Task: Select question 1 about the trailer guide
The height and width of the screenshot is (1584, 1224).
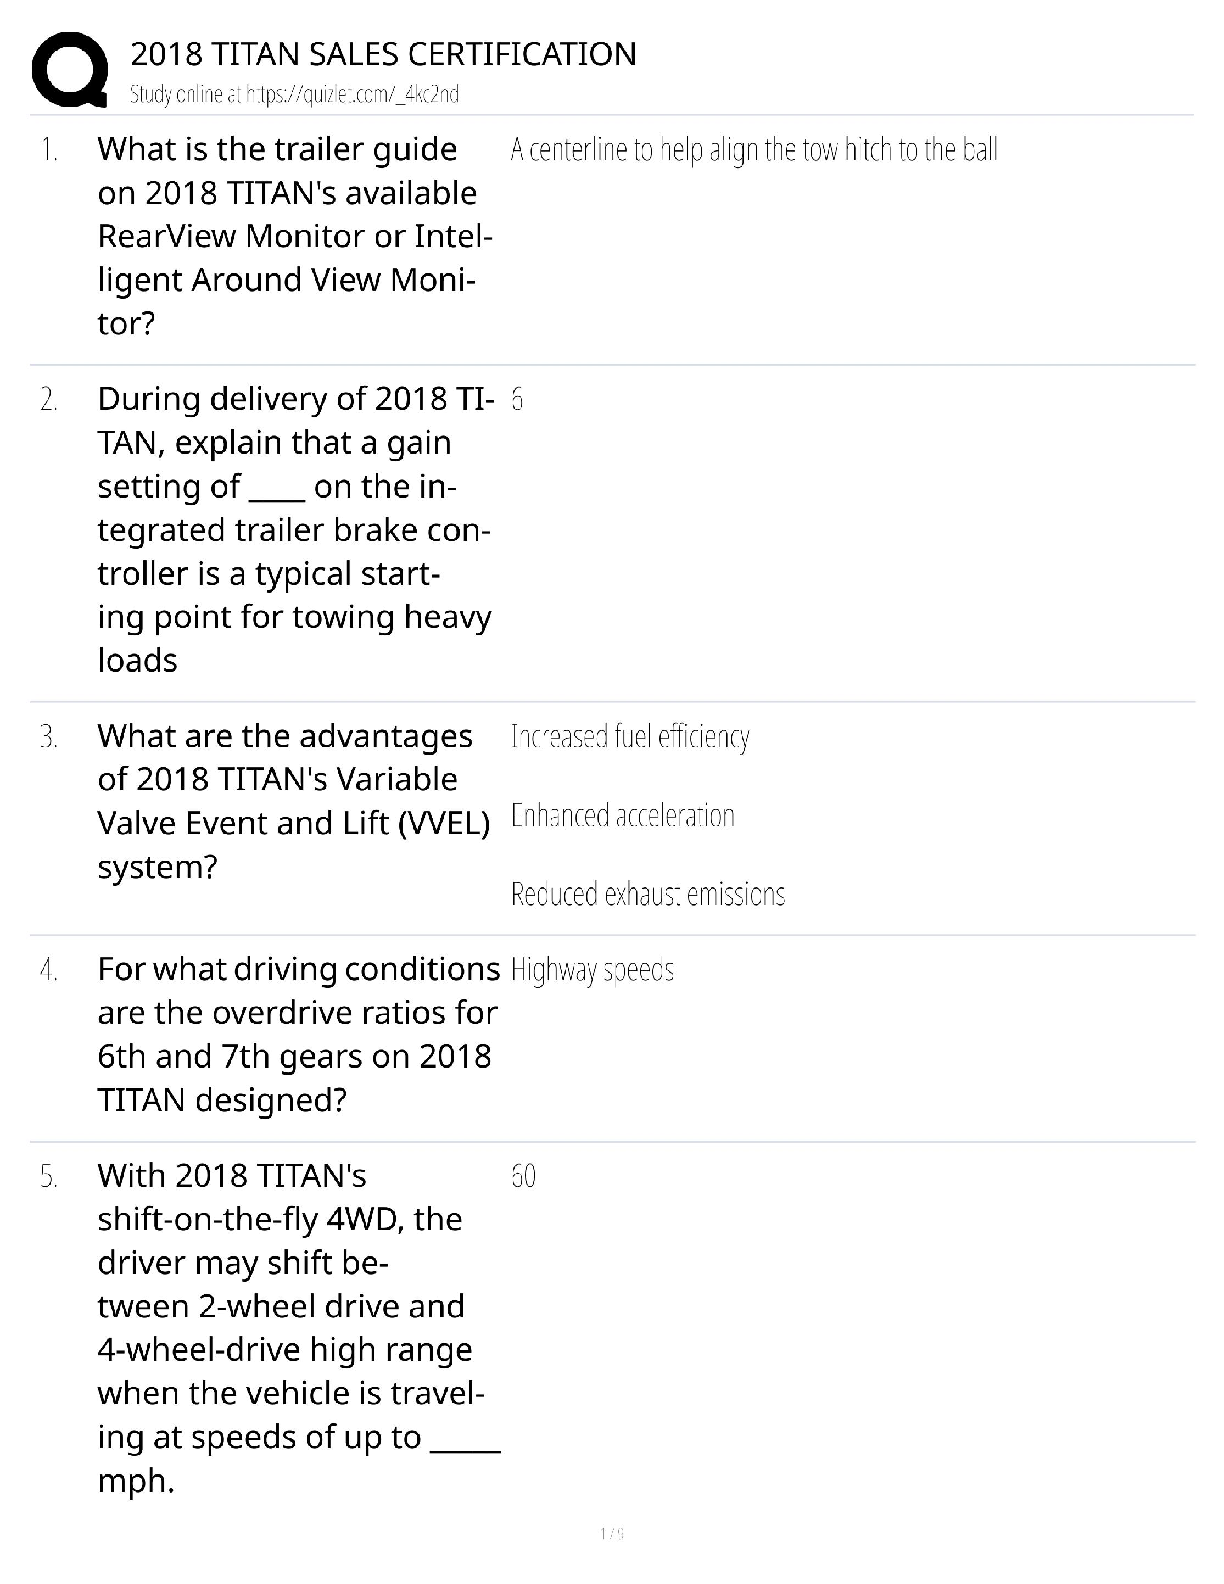Action: [x=294, y=236]
